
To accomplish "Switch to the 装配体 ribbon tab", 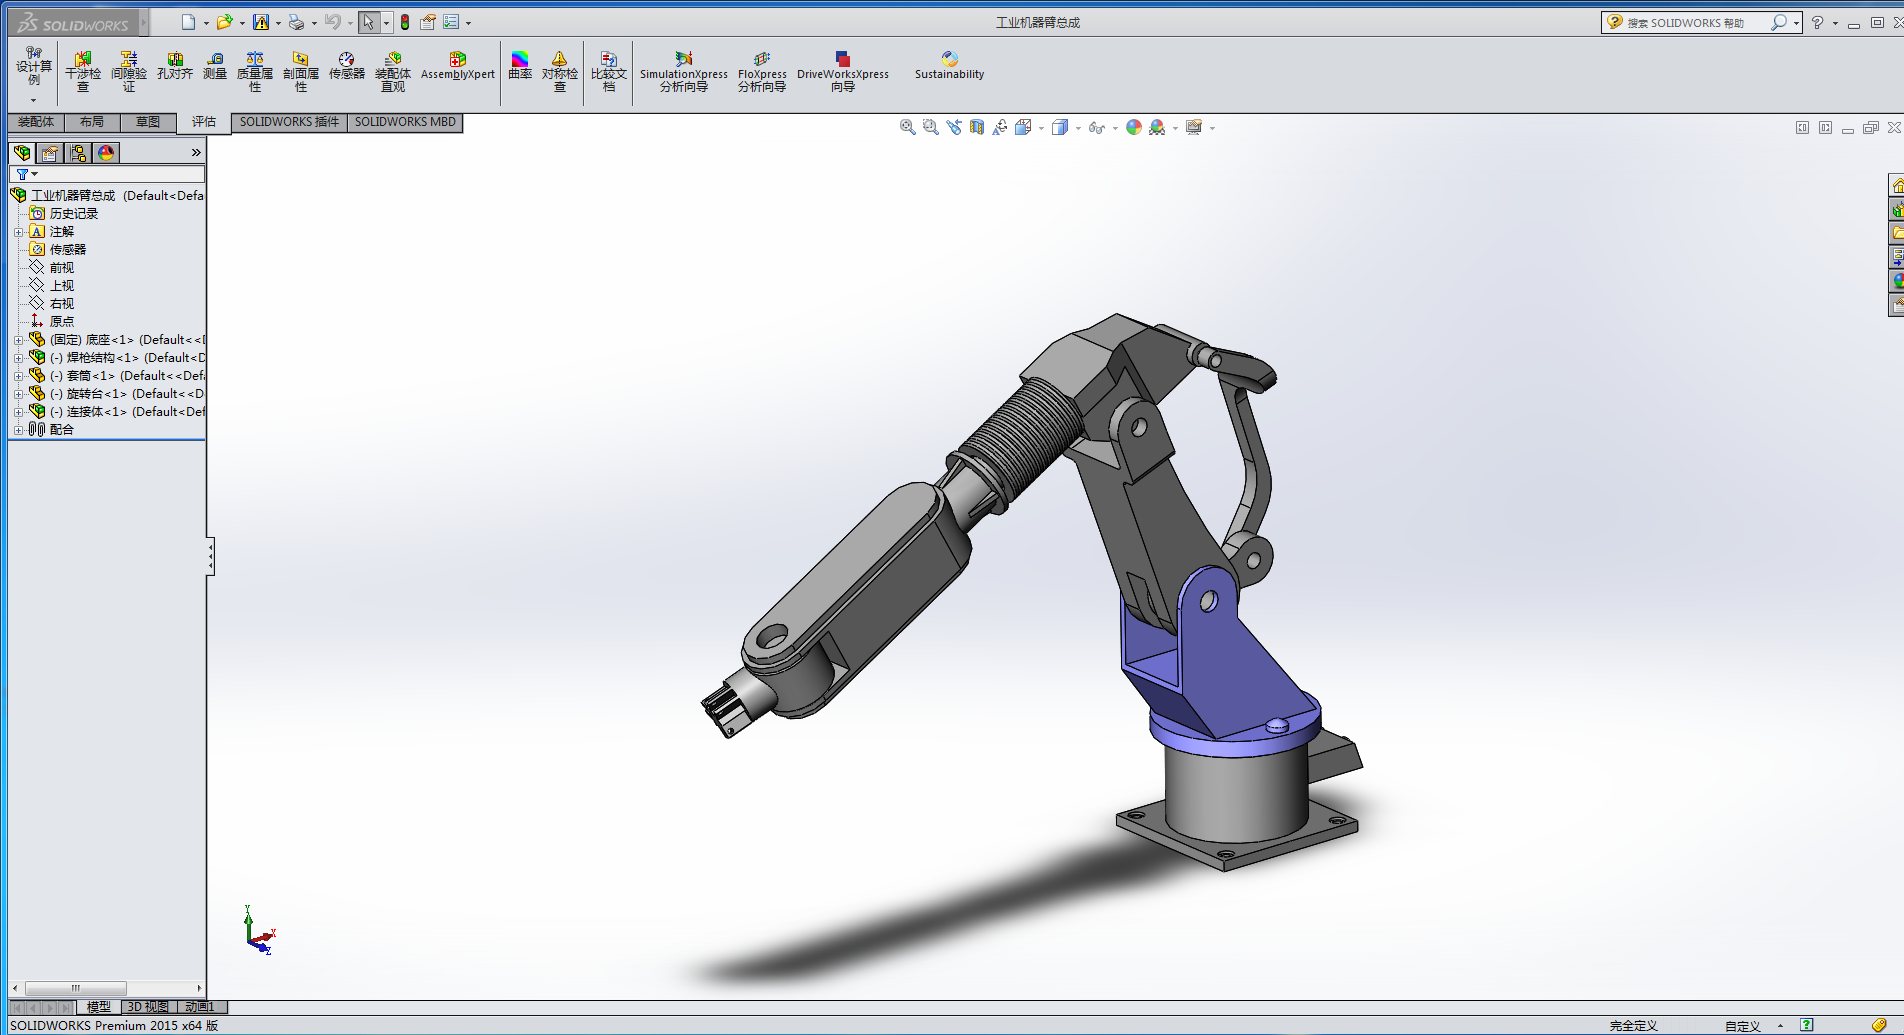I will pos(36,122).
